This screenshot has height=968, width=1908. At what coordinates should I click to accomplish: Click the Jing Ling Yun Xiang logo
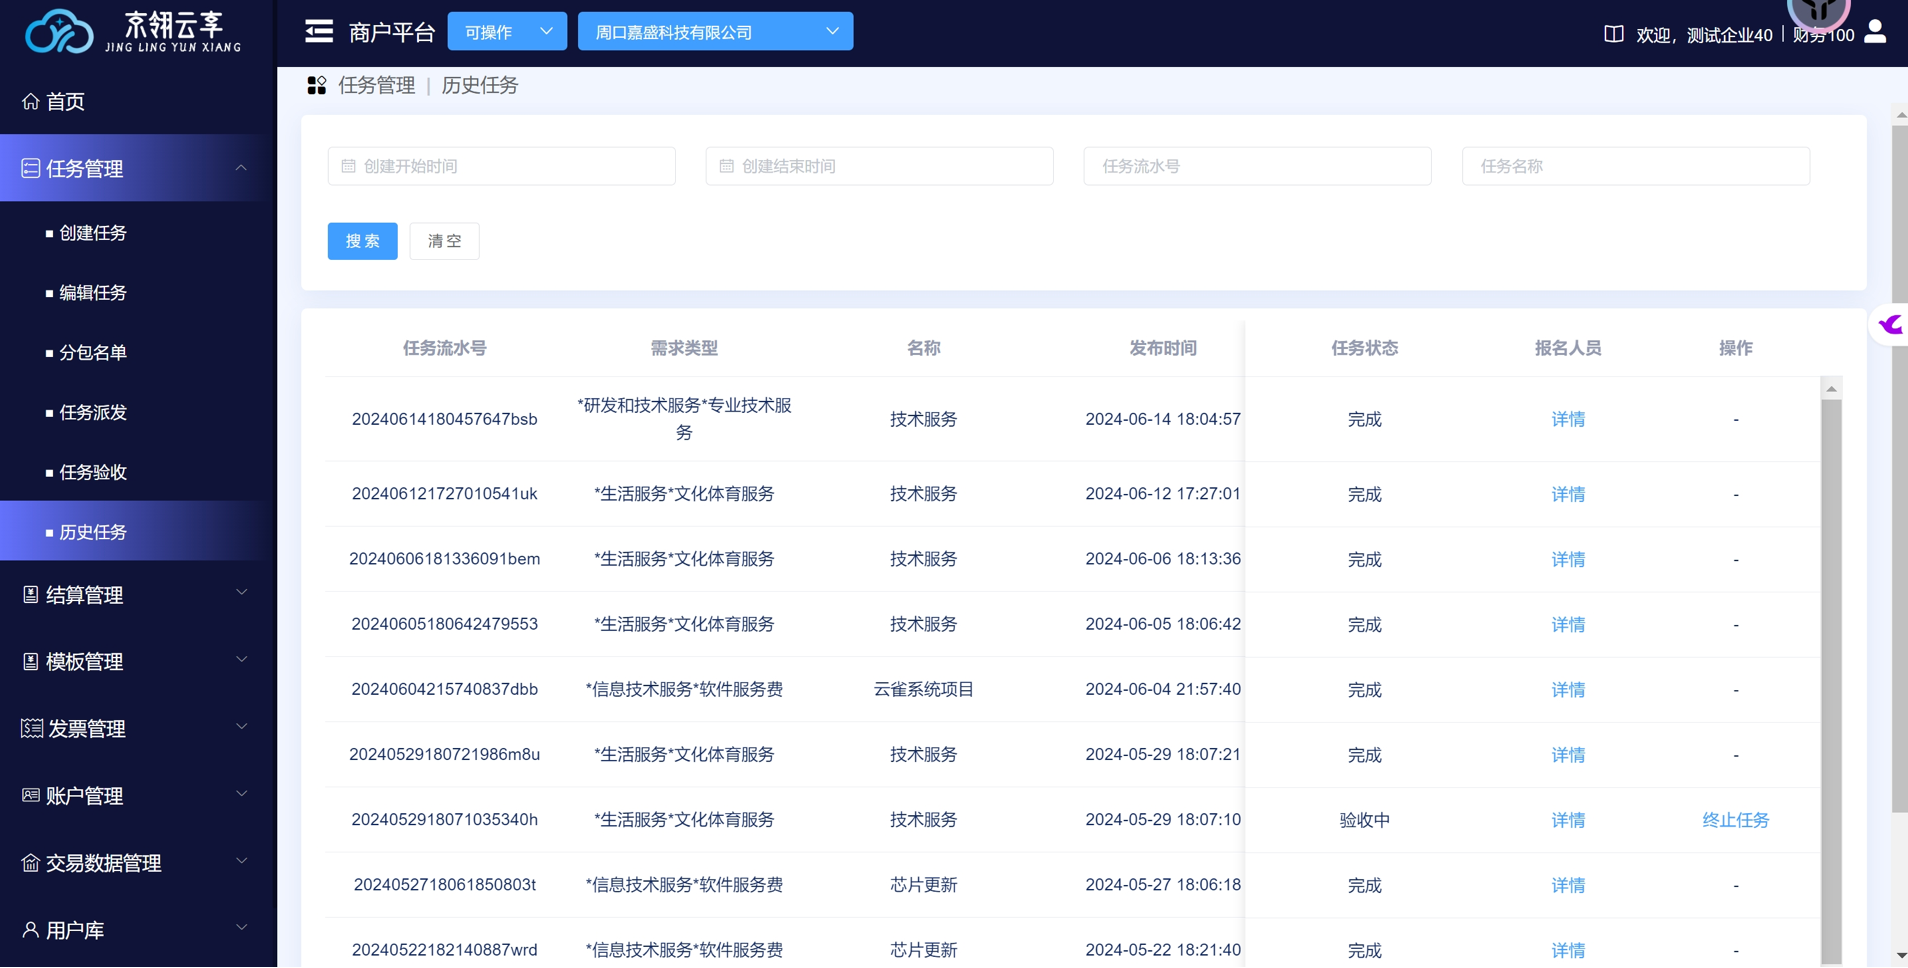pyautogui.click(x=133, y=32)
